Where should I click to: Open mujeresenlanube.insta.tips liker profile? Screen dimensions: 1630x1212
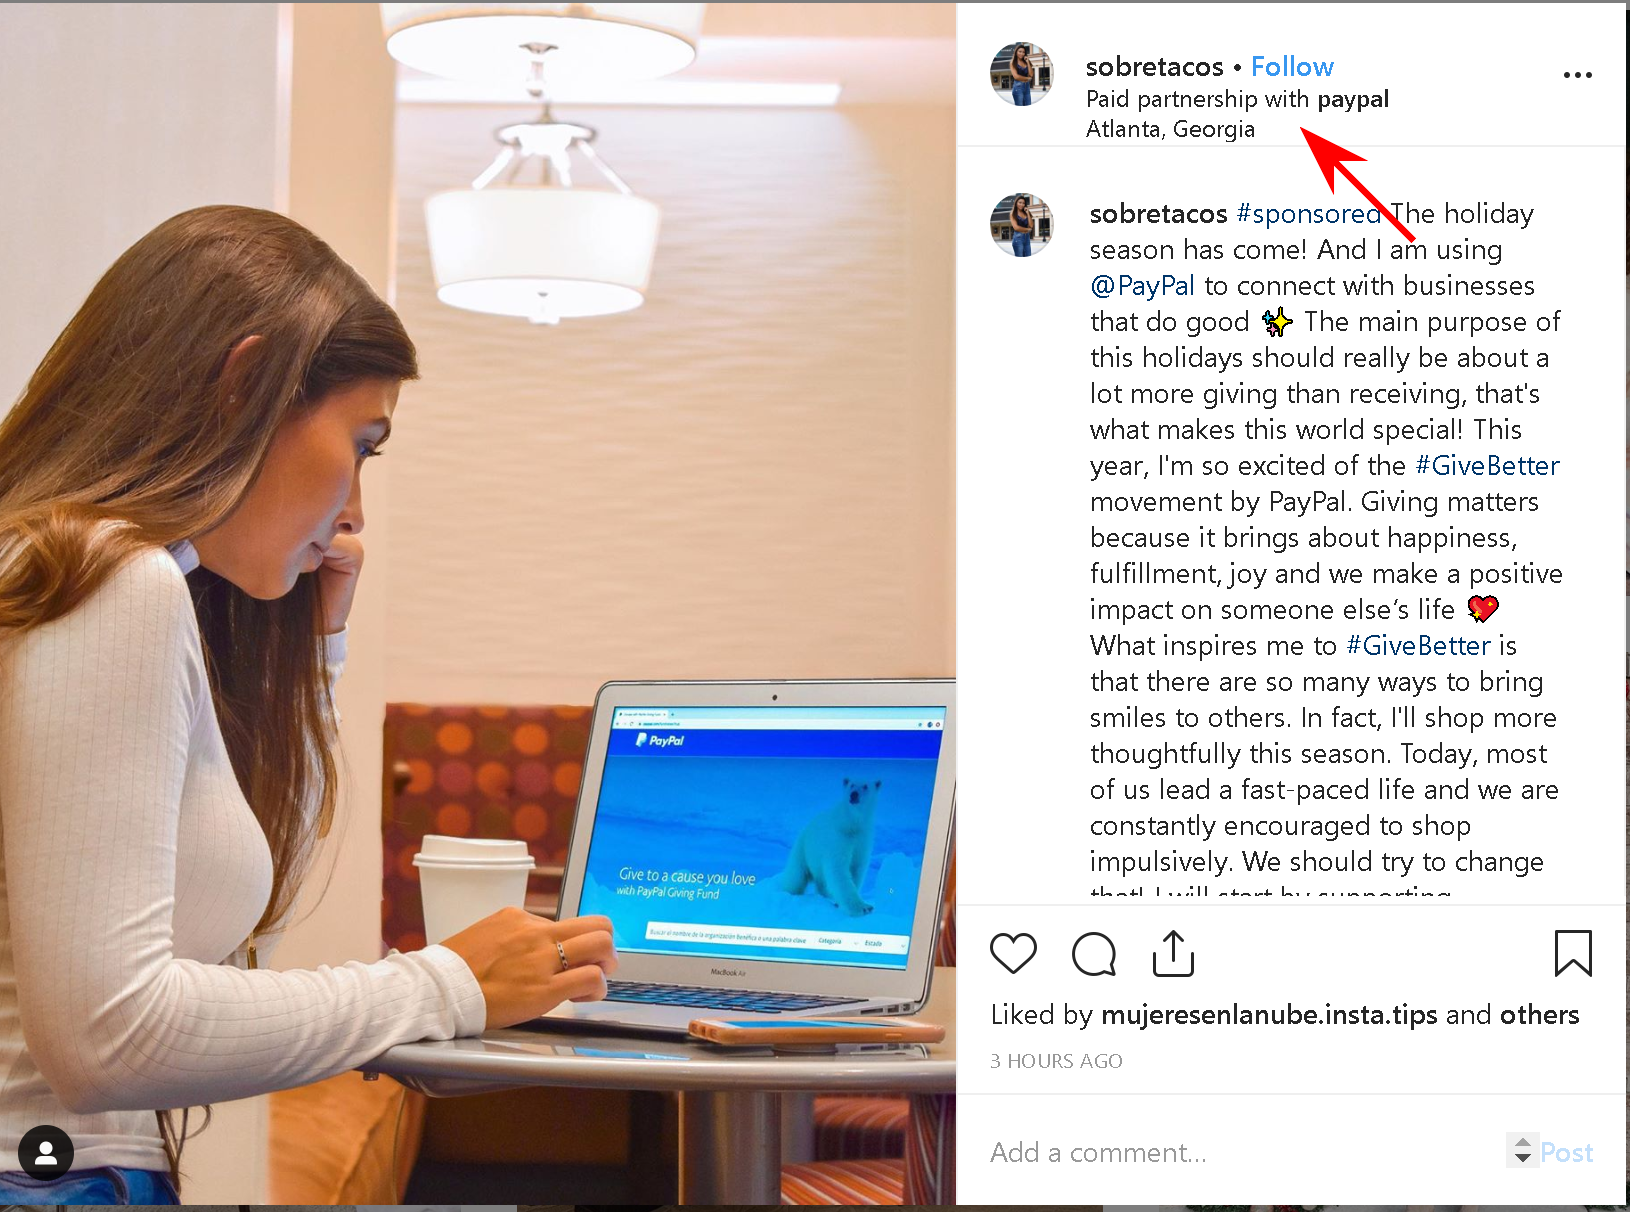[1269, 1015]
